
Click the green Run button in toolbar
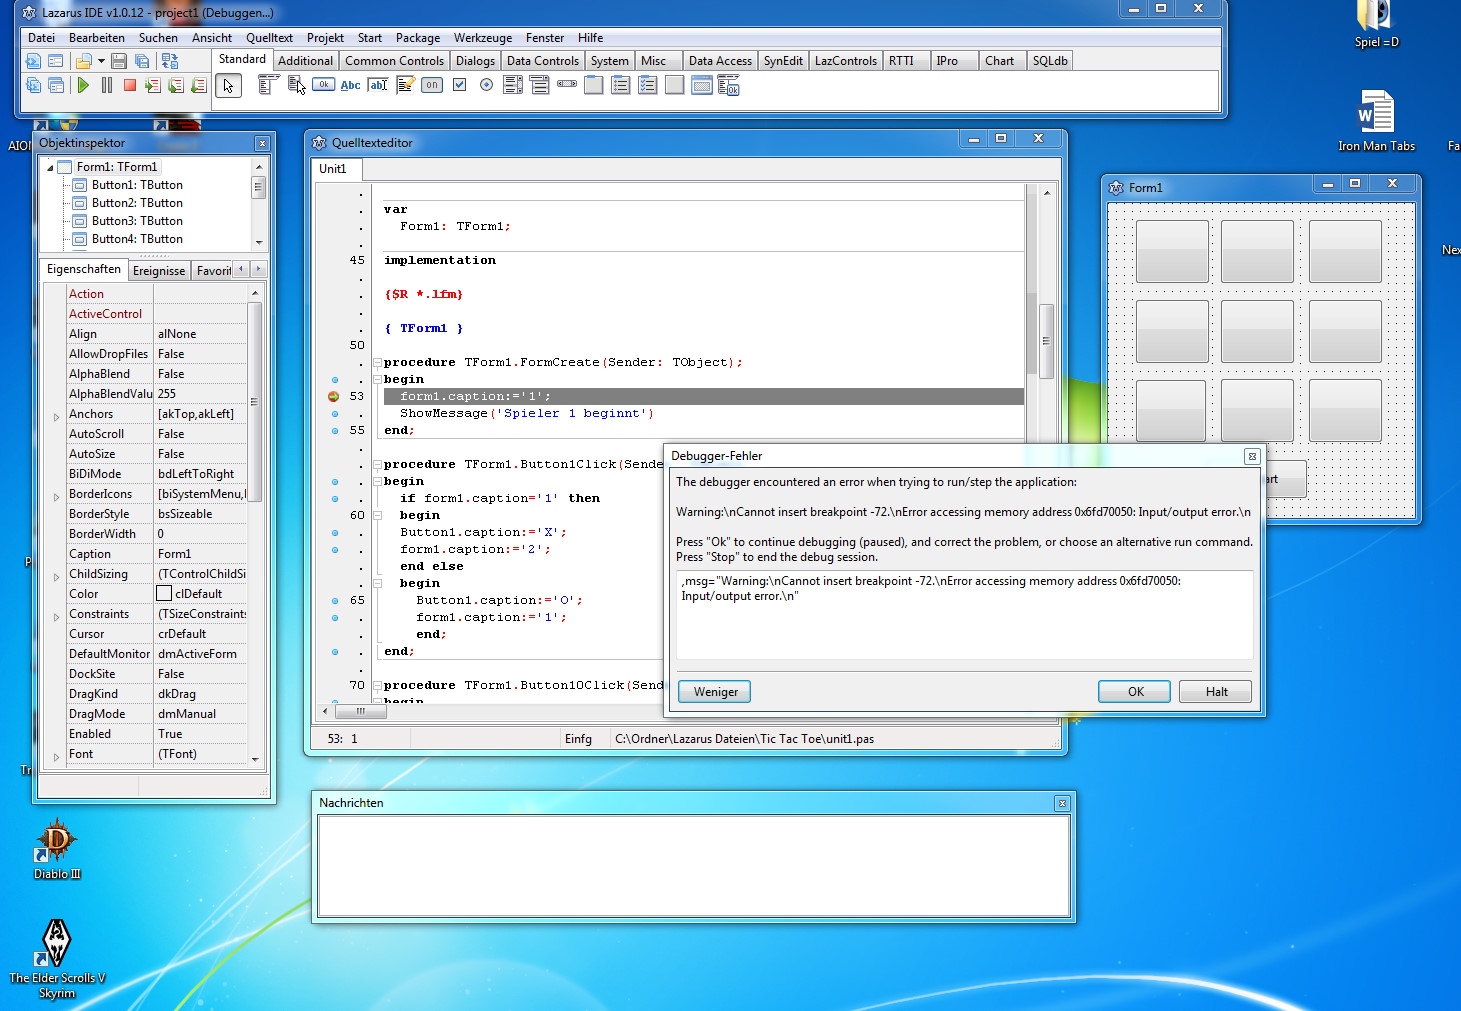click(x=83, y=86)
